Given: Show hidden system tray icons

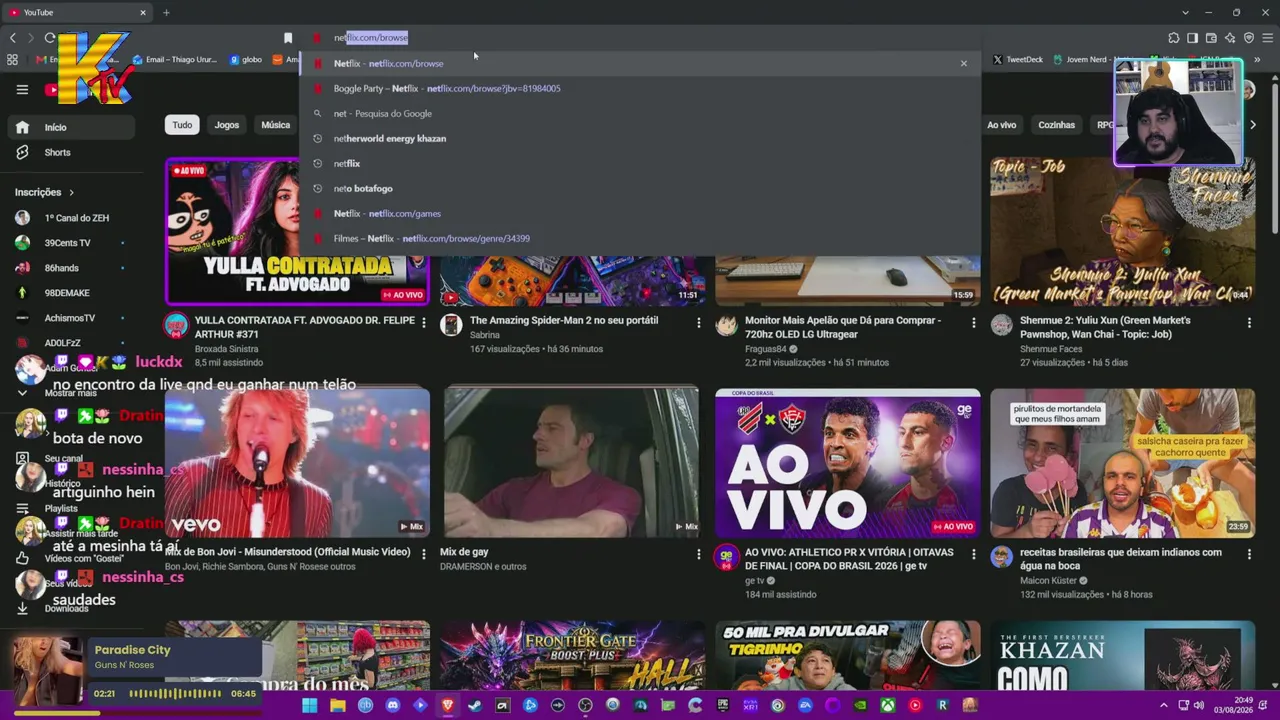Looking at the screenshot, I should click(x=1166, y=705).
